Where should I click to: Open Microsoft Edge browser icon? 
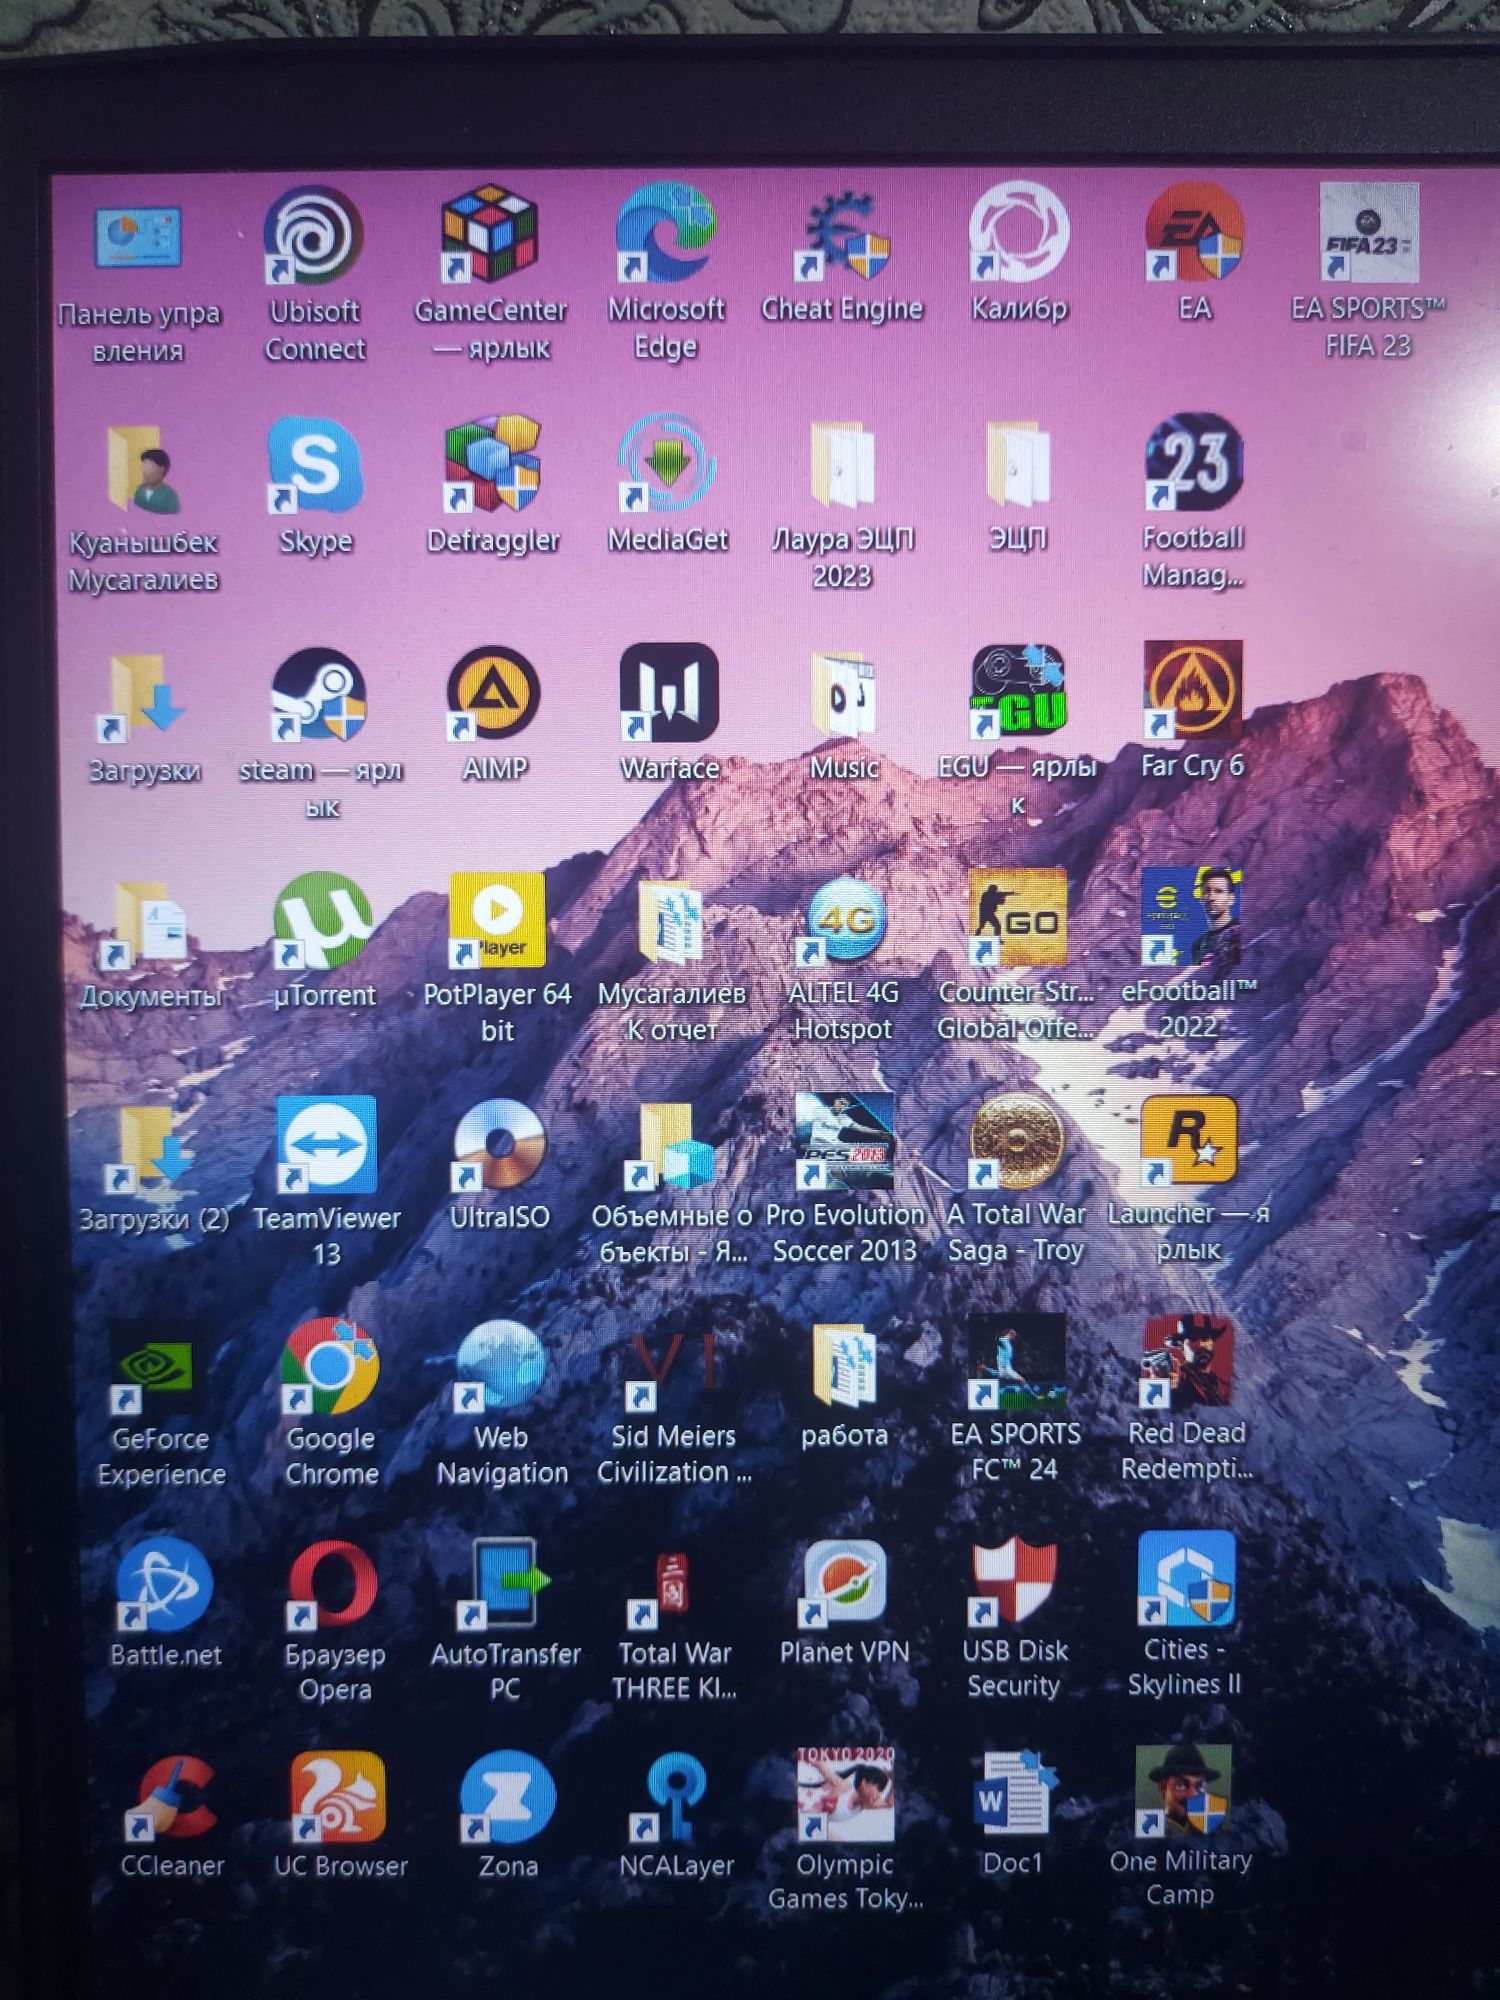pyautogui.click(x=666, y=233)
